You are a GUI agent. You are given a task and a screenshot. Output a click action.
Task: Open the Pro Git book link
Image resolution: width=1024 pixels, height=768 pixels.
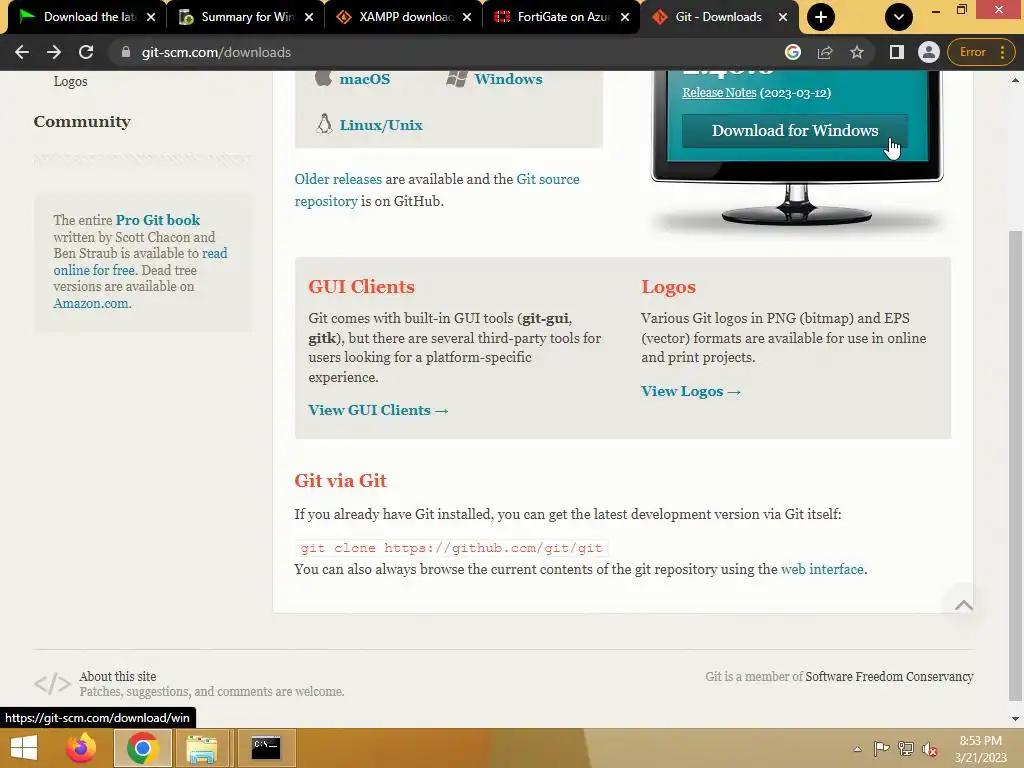pos(158,220)
